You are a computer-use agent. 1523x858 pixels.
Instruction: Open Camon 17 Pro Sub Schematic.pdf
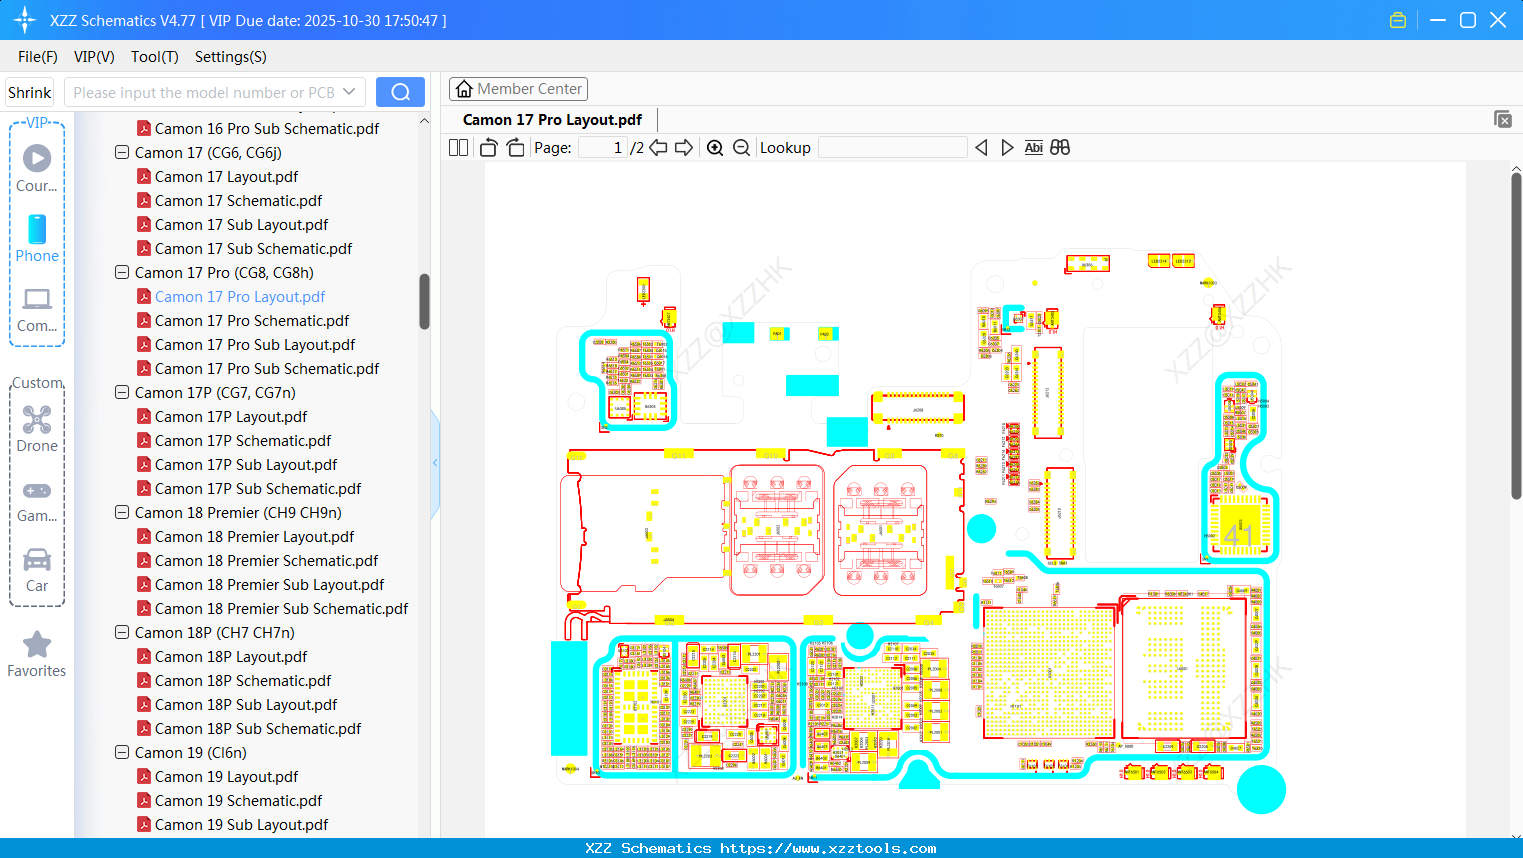coord(267,369)
